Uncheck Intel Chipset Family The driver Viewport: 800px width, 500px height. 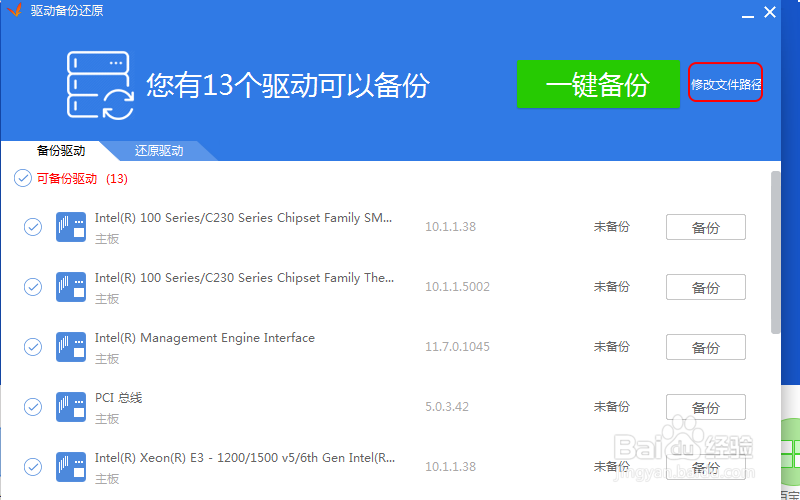33,287
